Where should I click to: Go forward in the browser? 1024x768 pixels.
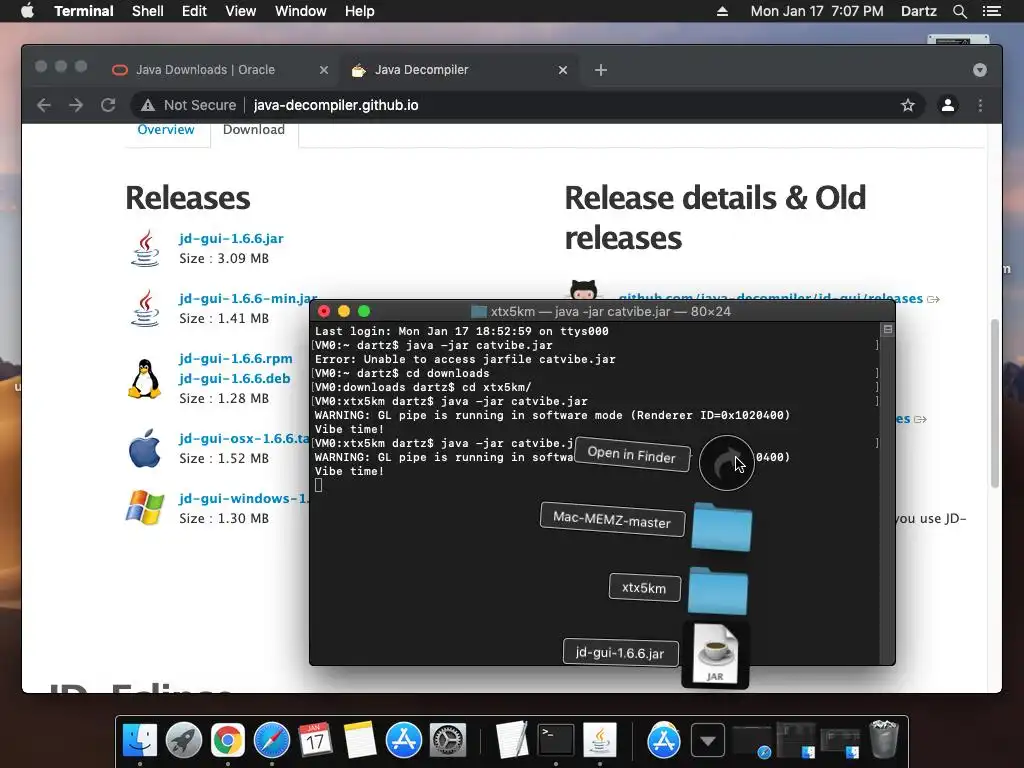(76, 105)
